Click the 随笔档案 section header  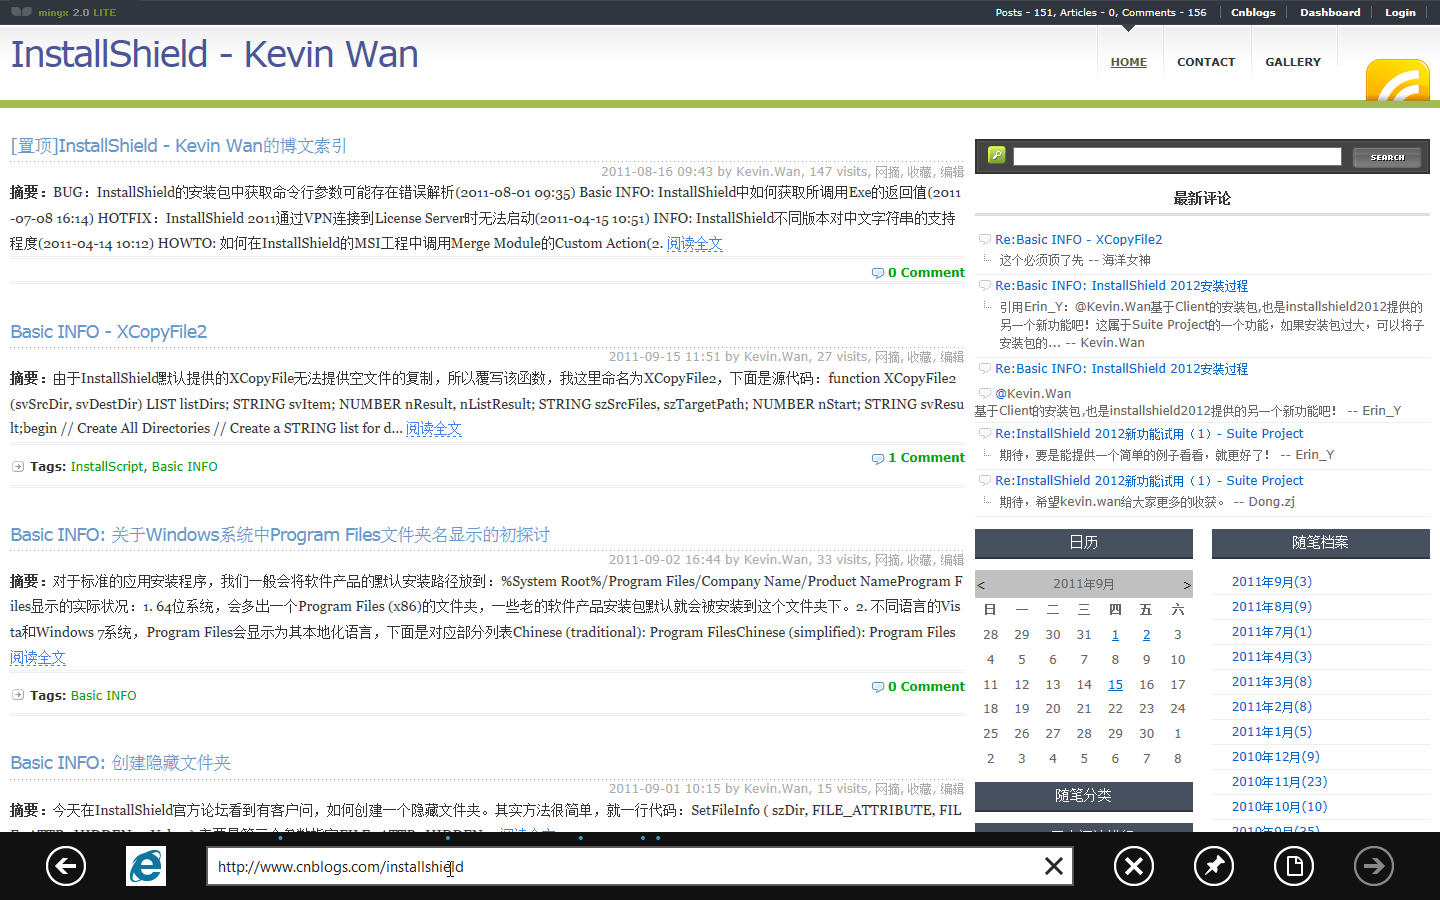[1321, 543]
